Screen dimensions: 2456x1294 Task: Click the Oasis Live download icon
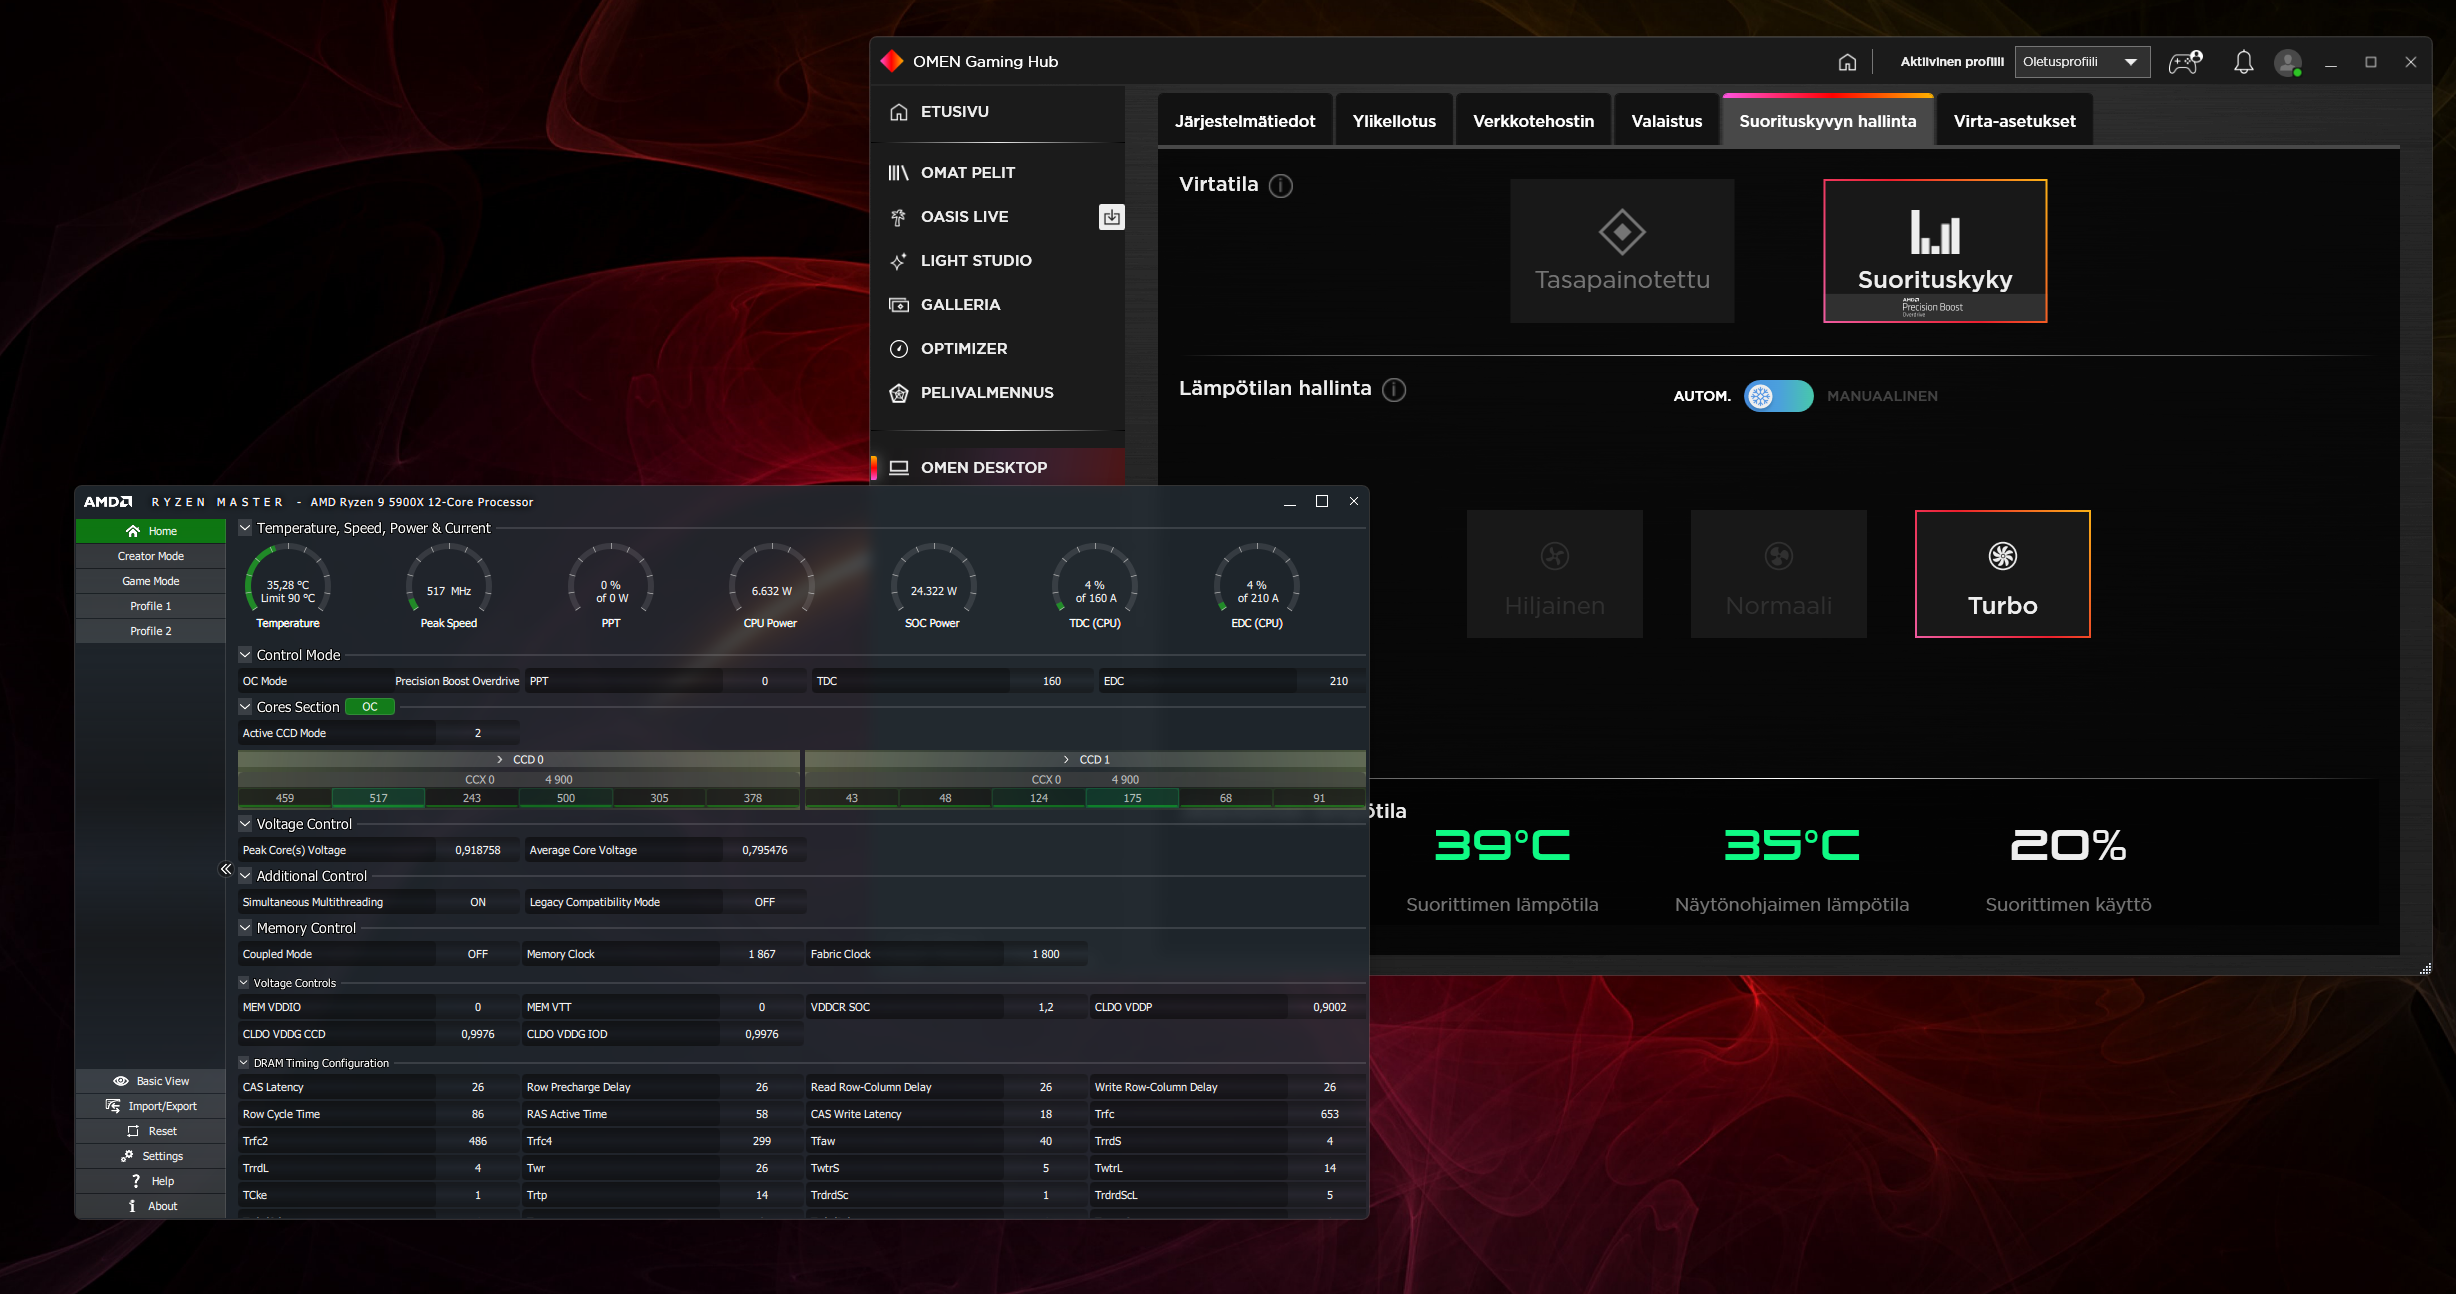coord(1110,217)
